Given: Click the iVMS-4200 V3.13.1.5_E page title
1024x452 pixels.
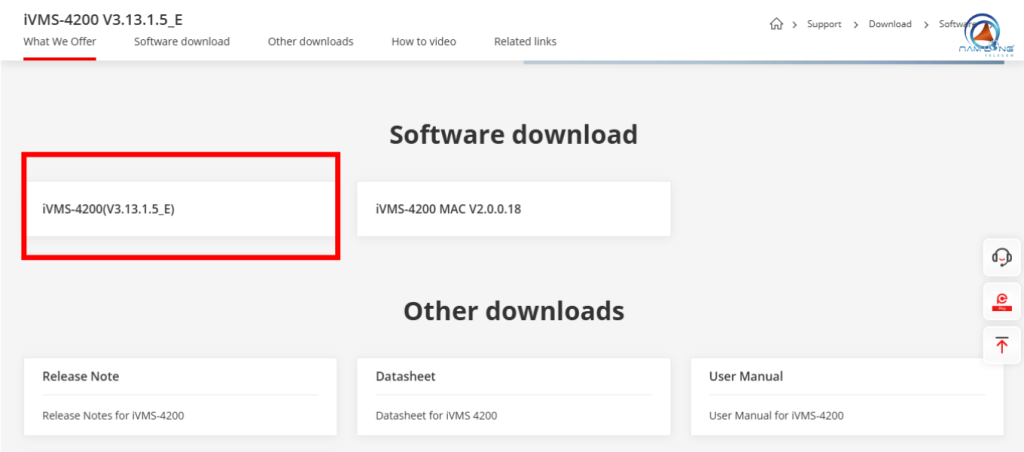Looking at the screenshot, I should point(103,20).
